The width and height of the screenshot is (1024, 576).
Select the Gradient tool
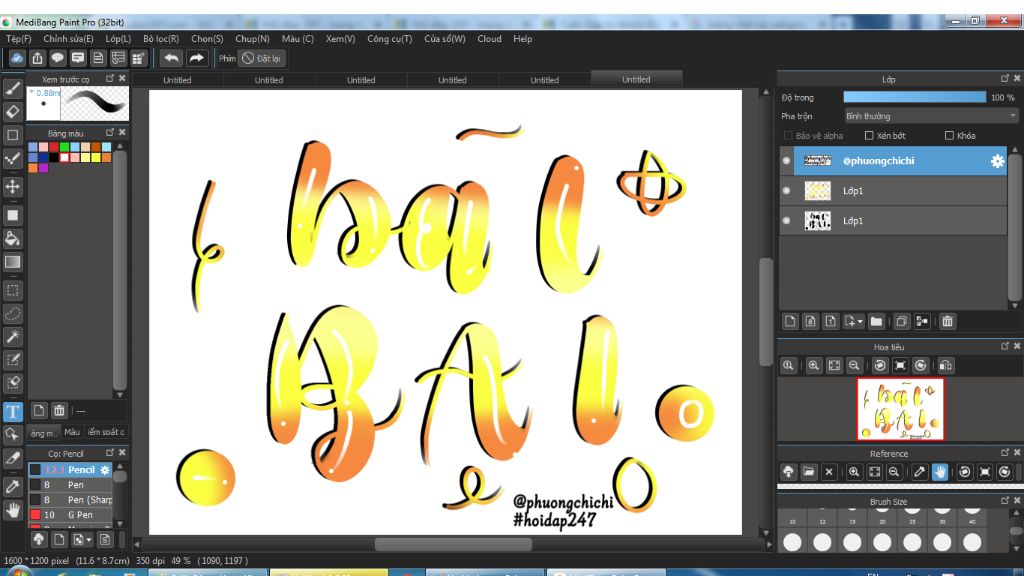click(12, 262)
